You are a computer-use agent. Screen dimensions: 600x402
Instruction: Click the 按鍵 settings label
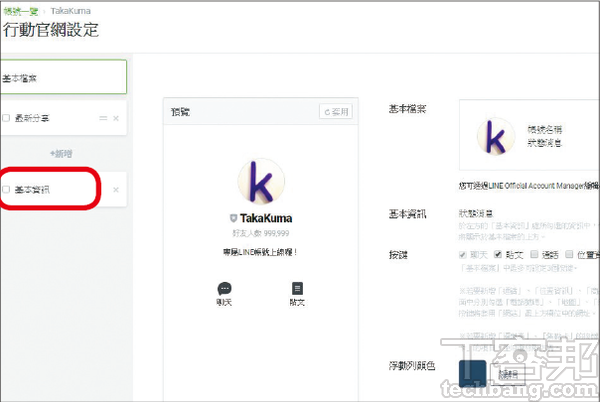tap(398, 255)
